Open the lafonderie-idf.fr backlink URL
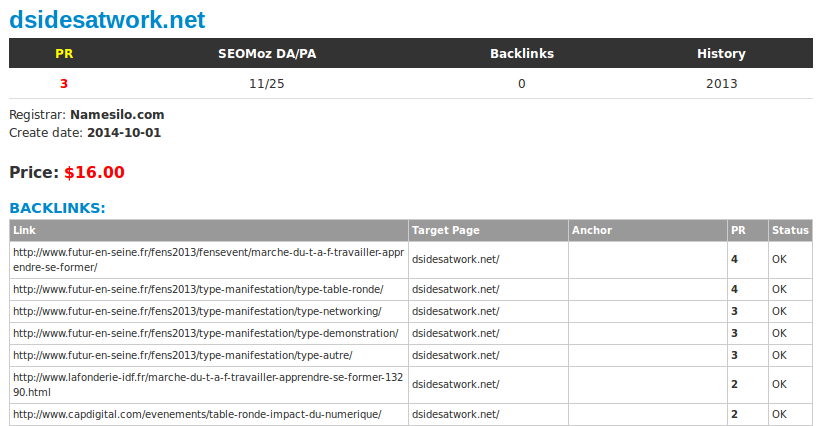The height and width of the screenshot is (426, 818). [208, 384]
